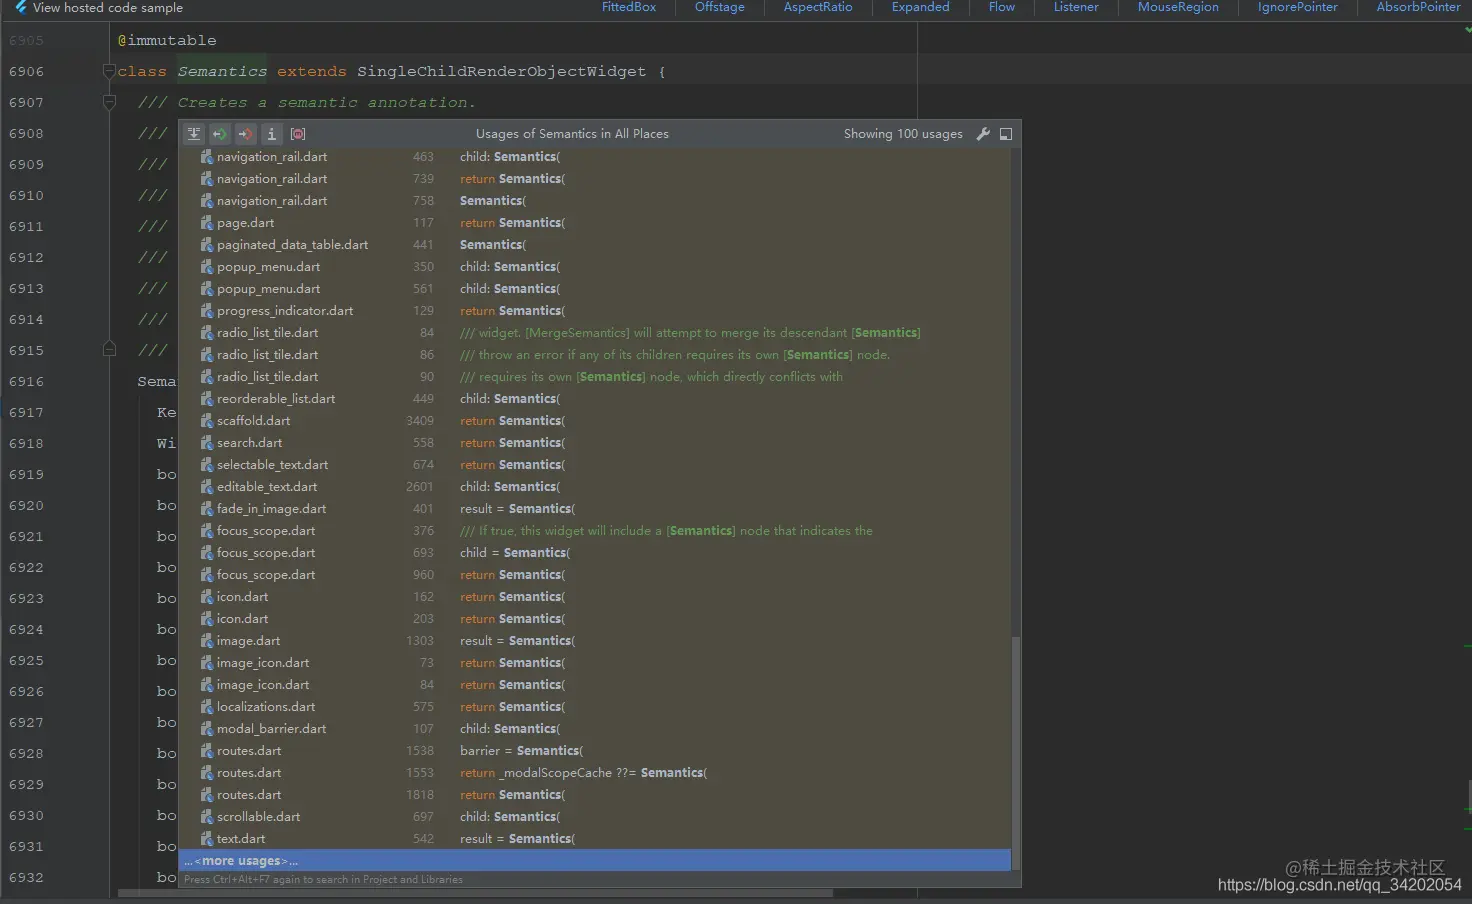This screenshot has width=1472, height=904.
Task: Select icon.dart usage at line 162
Action: 595,597
